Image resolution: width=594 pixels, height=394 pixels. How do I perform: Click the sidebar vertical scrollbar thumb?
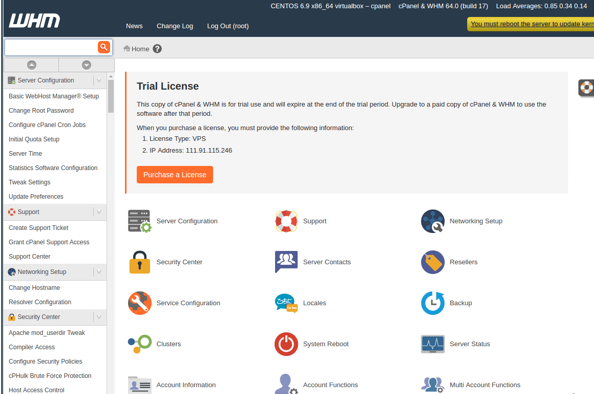[111, 96]
